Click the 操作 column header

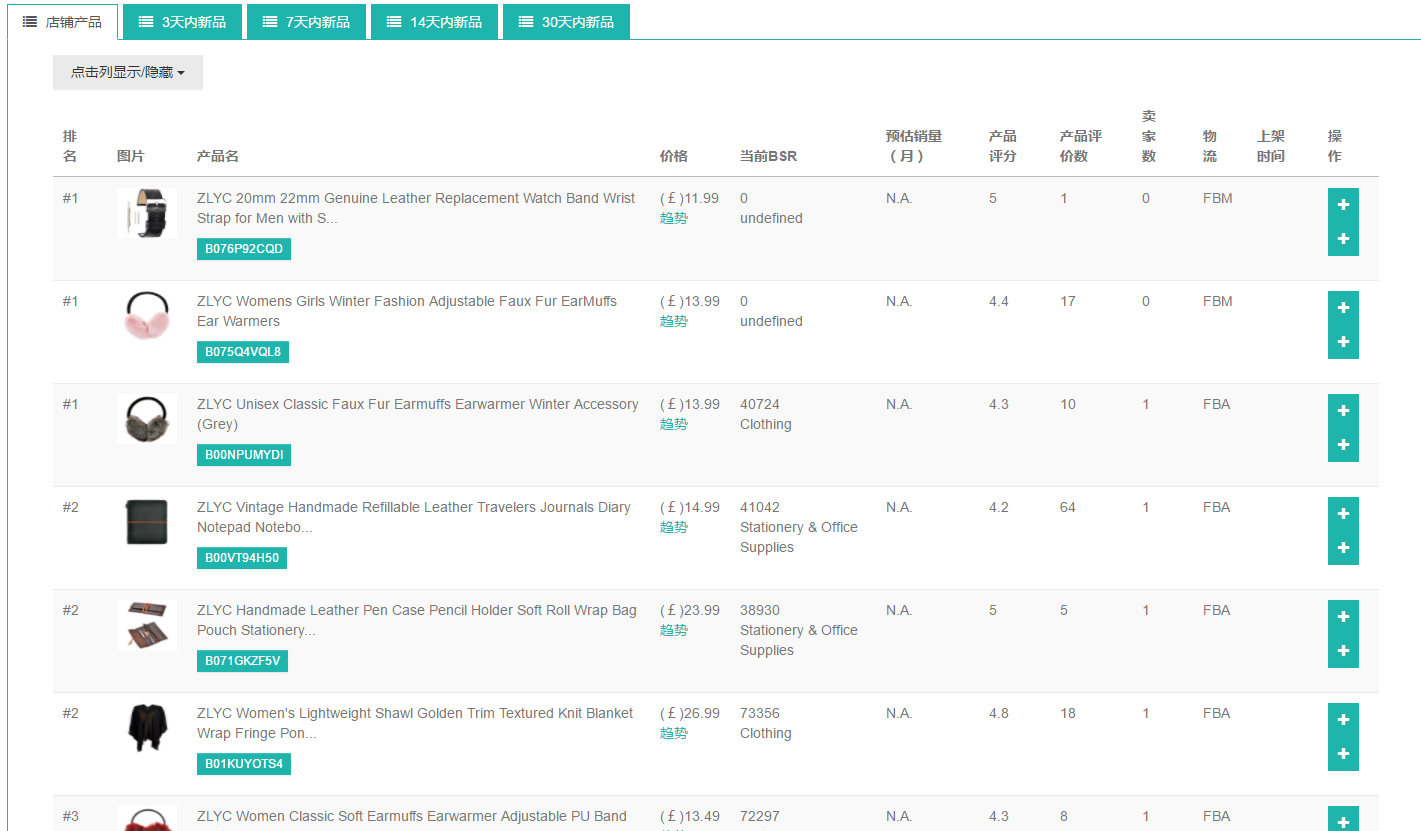pos(1335,146)
